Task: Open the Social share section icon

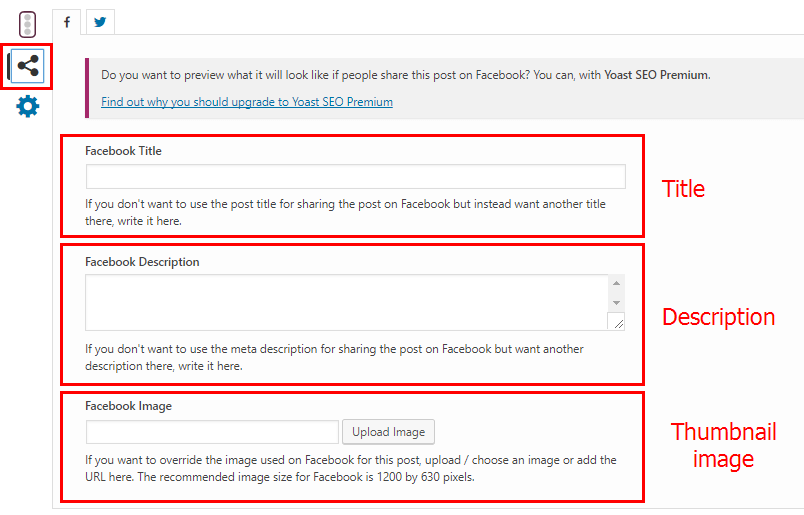Action: point(27,66)
